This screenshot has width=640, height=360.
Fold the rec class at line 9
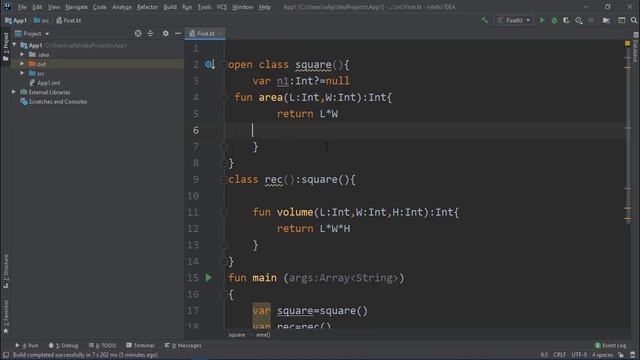[x=224, y=179]
